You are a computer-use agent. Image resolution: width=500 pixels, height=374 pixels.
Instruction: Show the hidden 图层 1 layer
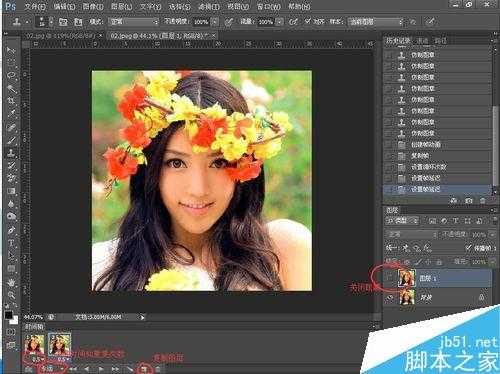point(389,278)
